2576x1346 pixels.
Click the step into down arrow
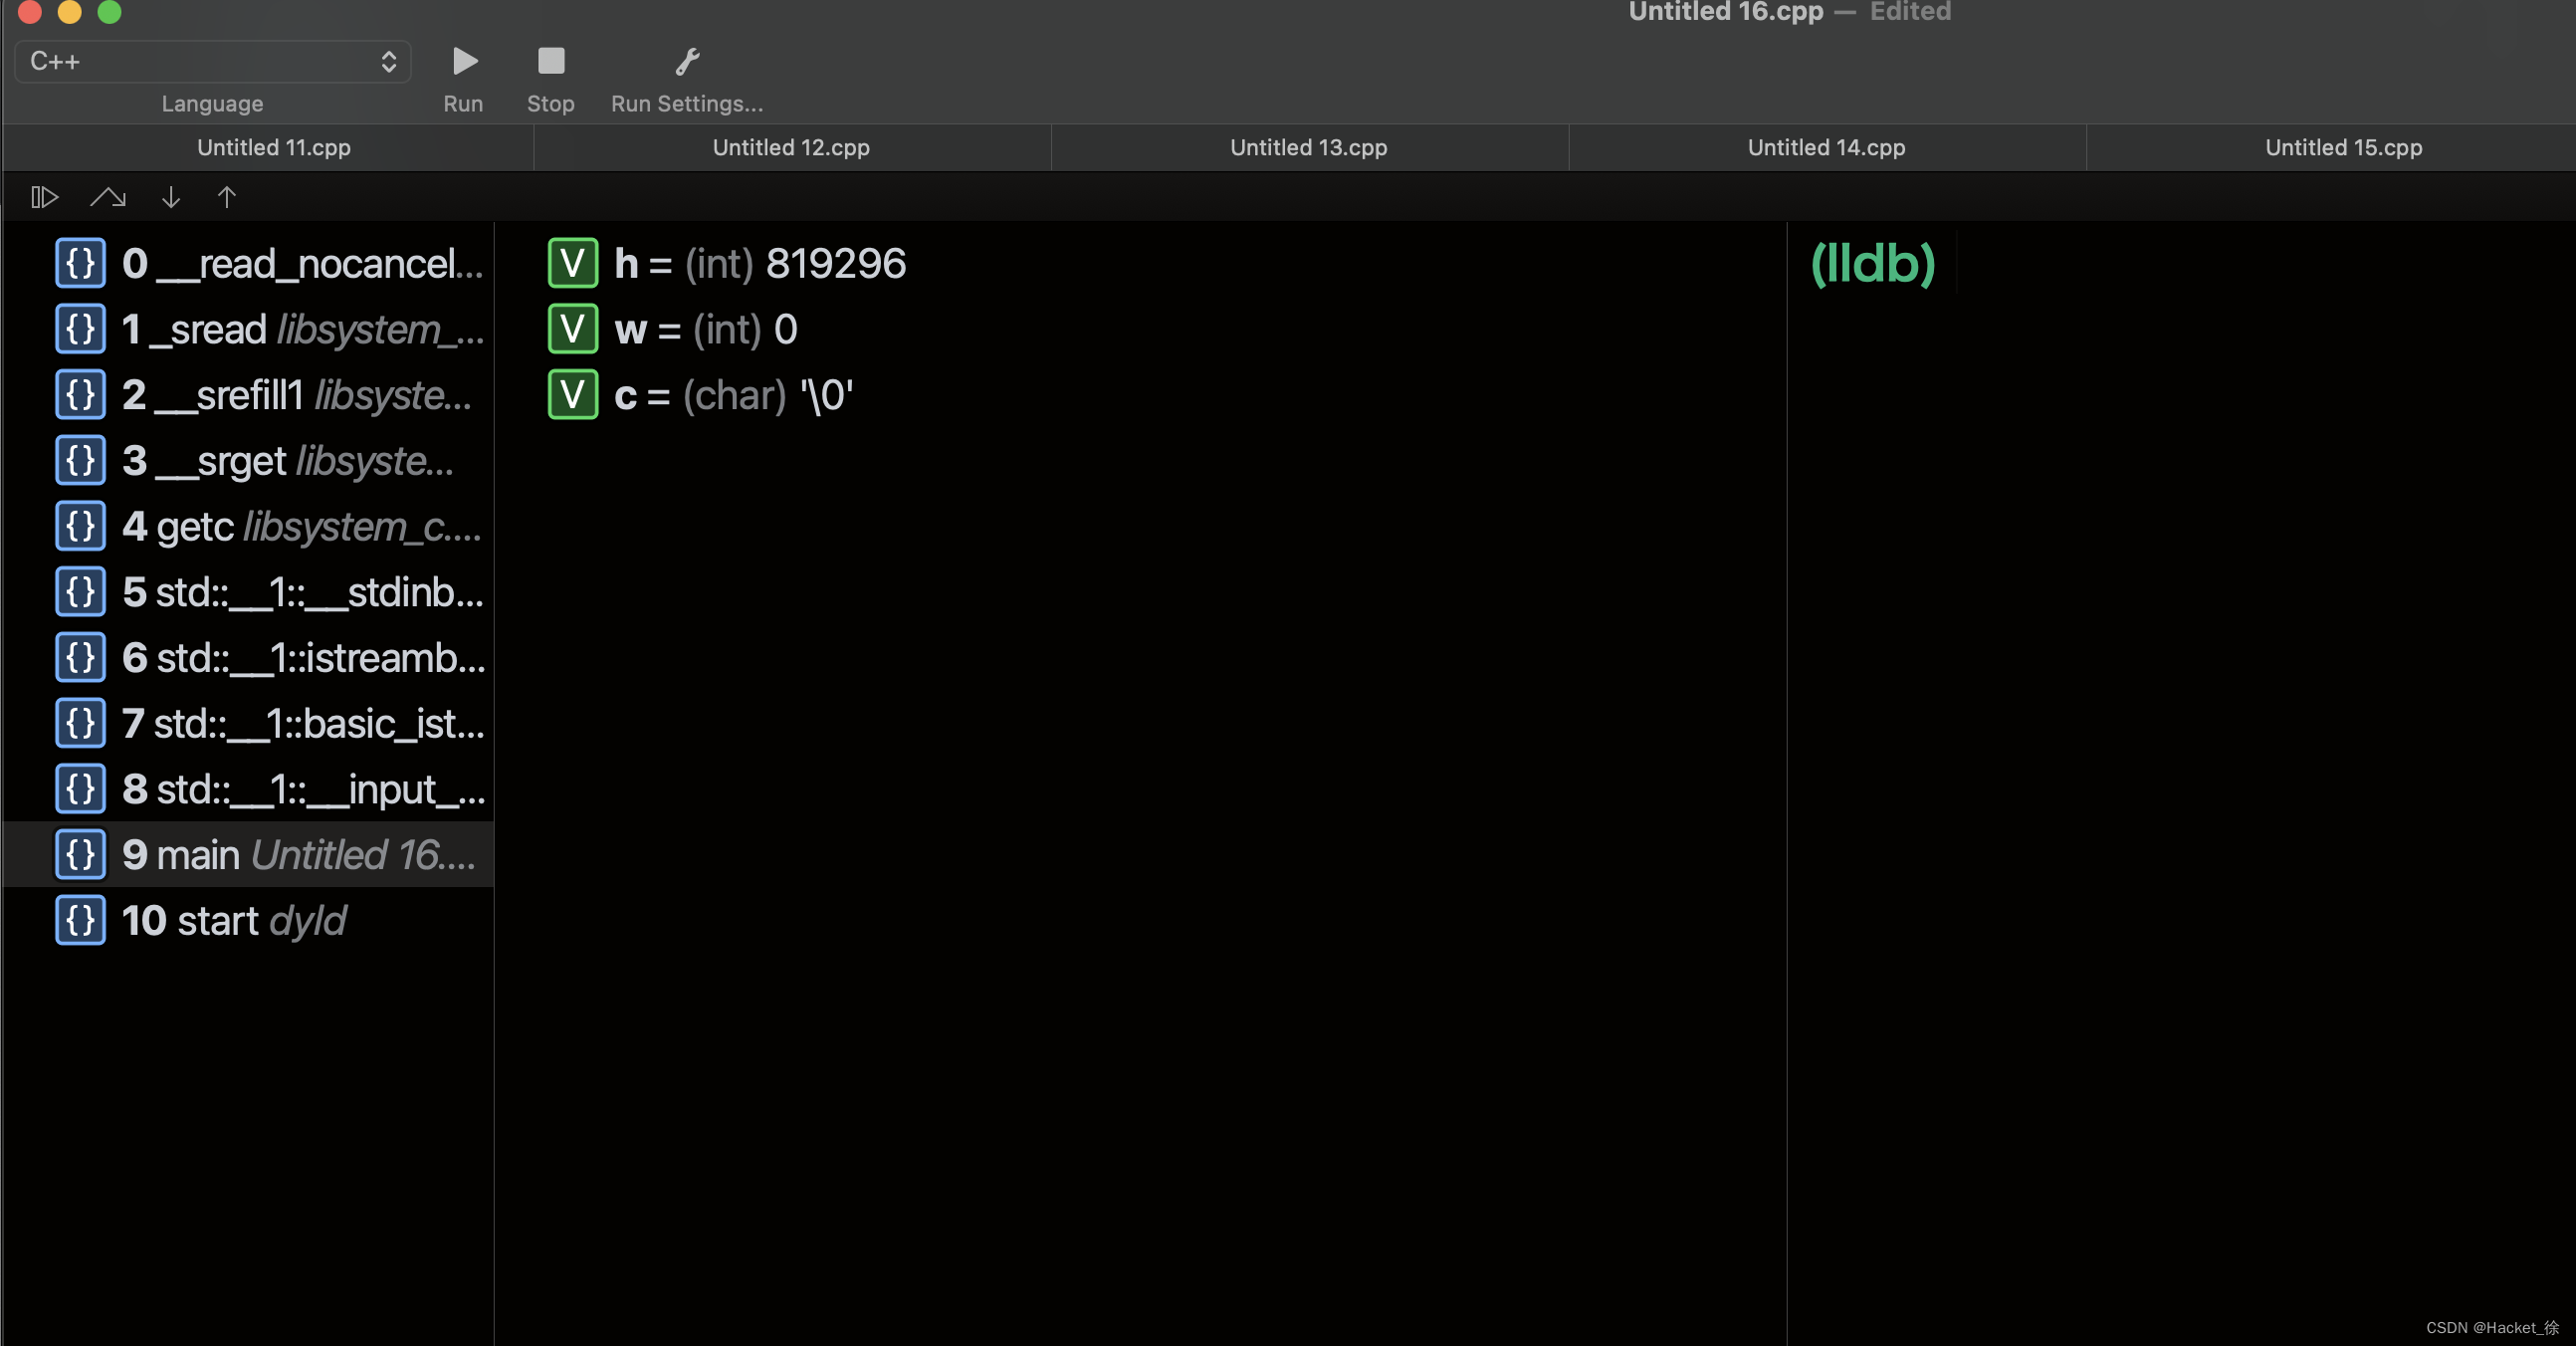171,197
